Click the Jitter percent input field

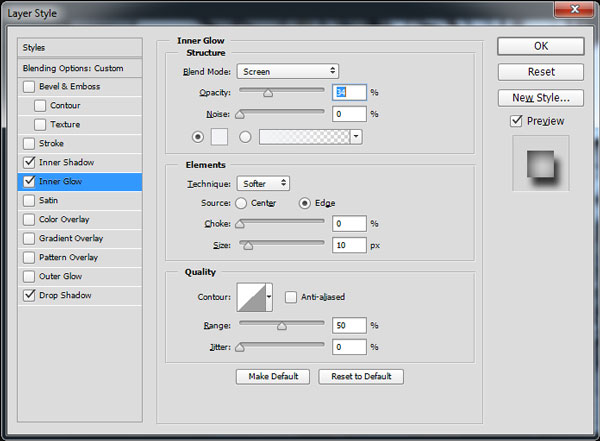(349, 347)
